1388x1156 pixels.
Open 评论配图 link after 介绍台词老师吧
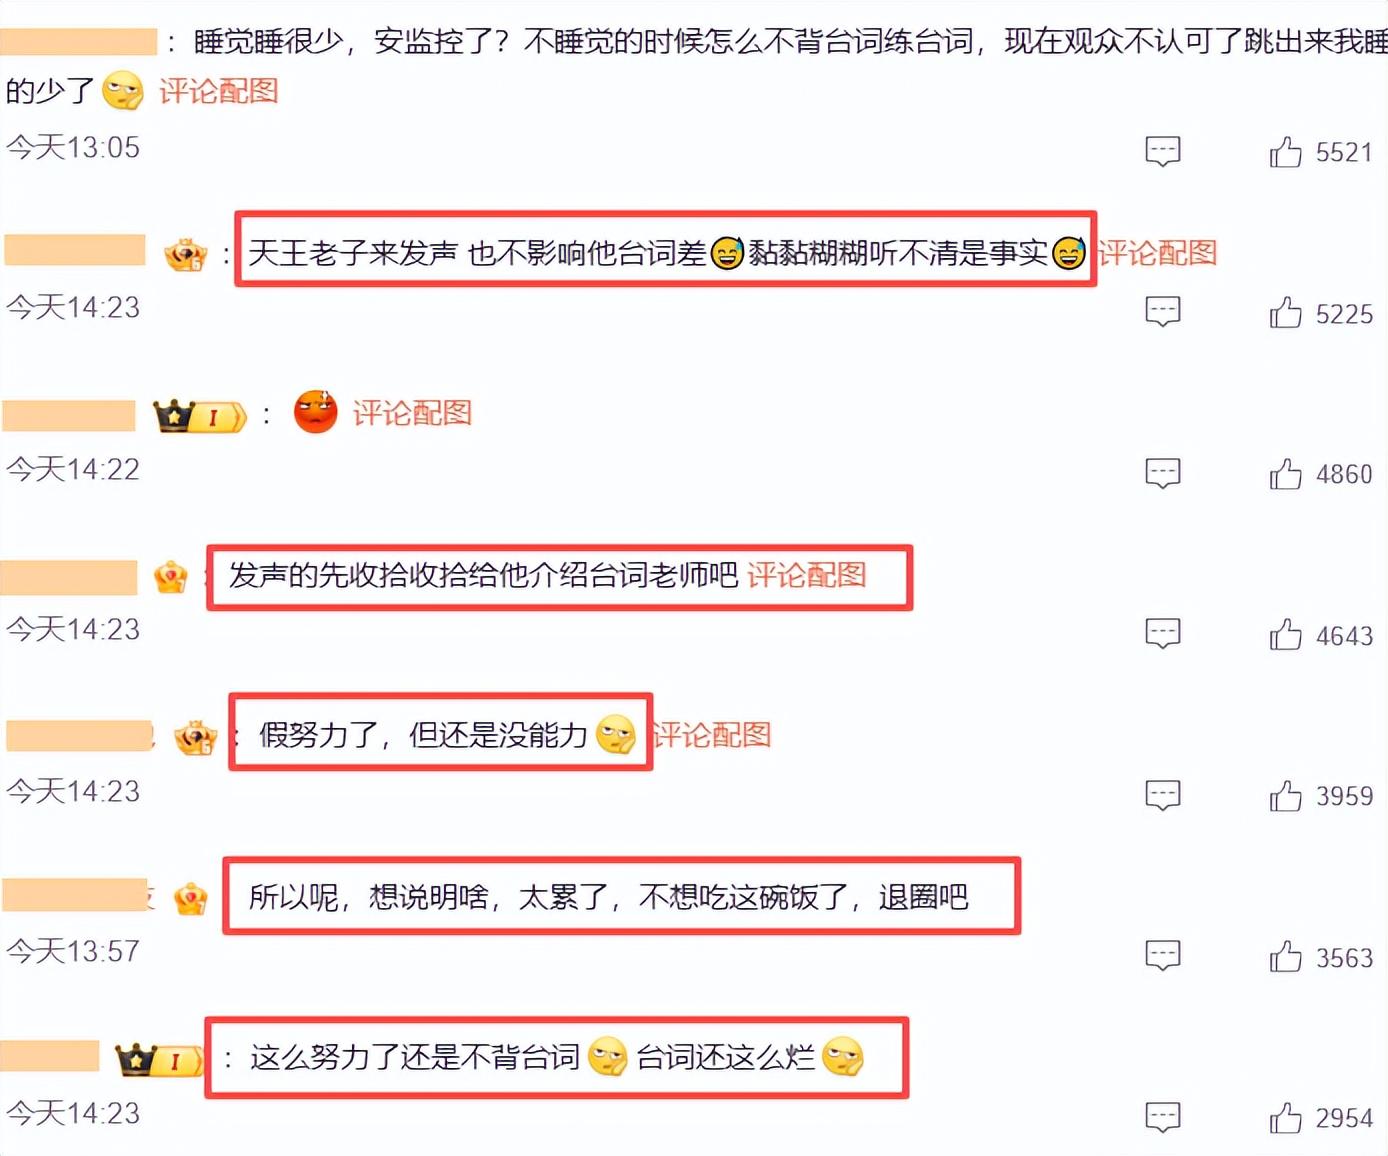point(806,575)
